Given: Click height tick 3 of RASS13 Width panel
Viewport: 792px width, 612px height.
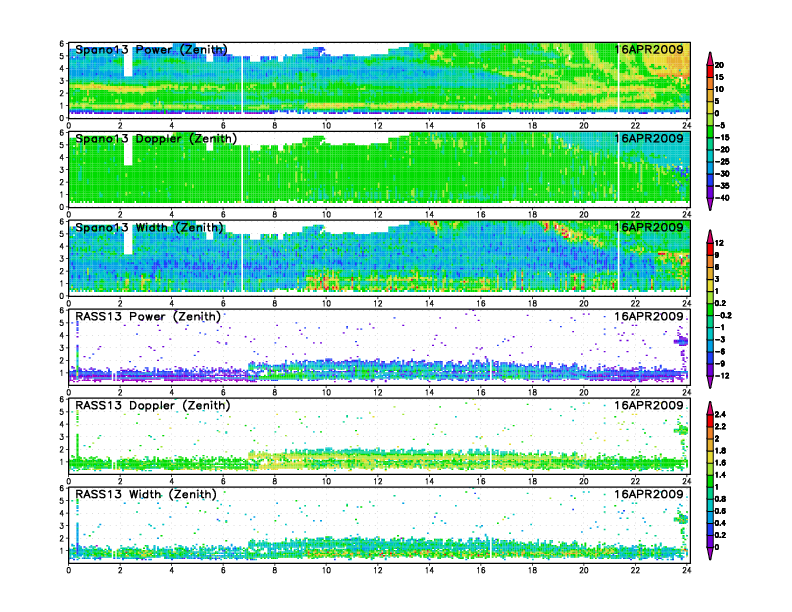Looking at the screenshot, I should (62, 526).
